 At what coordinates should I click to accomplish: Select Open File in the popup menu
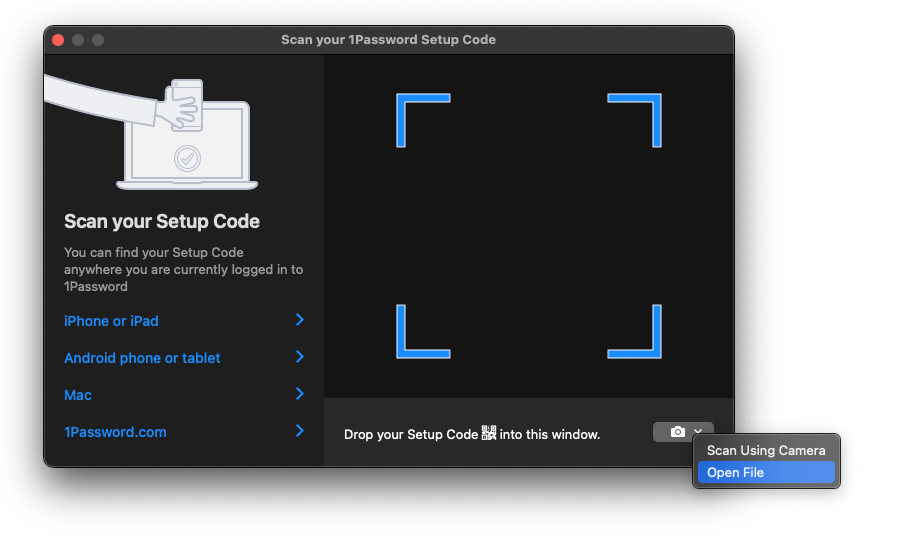pyautogui.click(x=766, y=472)
